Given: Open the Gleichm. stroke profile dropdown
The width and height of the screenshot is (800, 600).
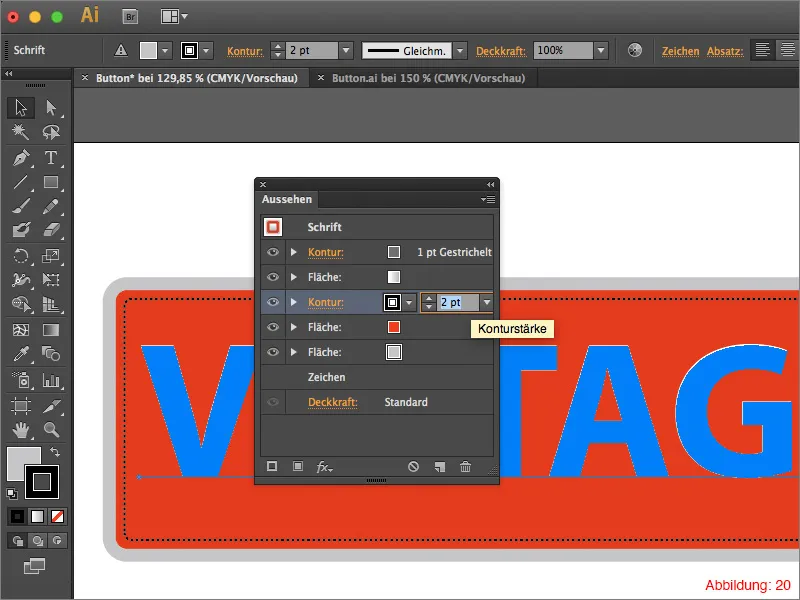Looking at the screenshot, I should (x=460, y=51).
